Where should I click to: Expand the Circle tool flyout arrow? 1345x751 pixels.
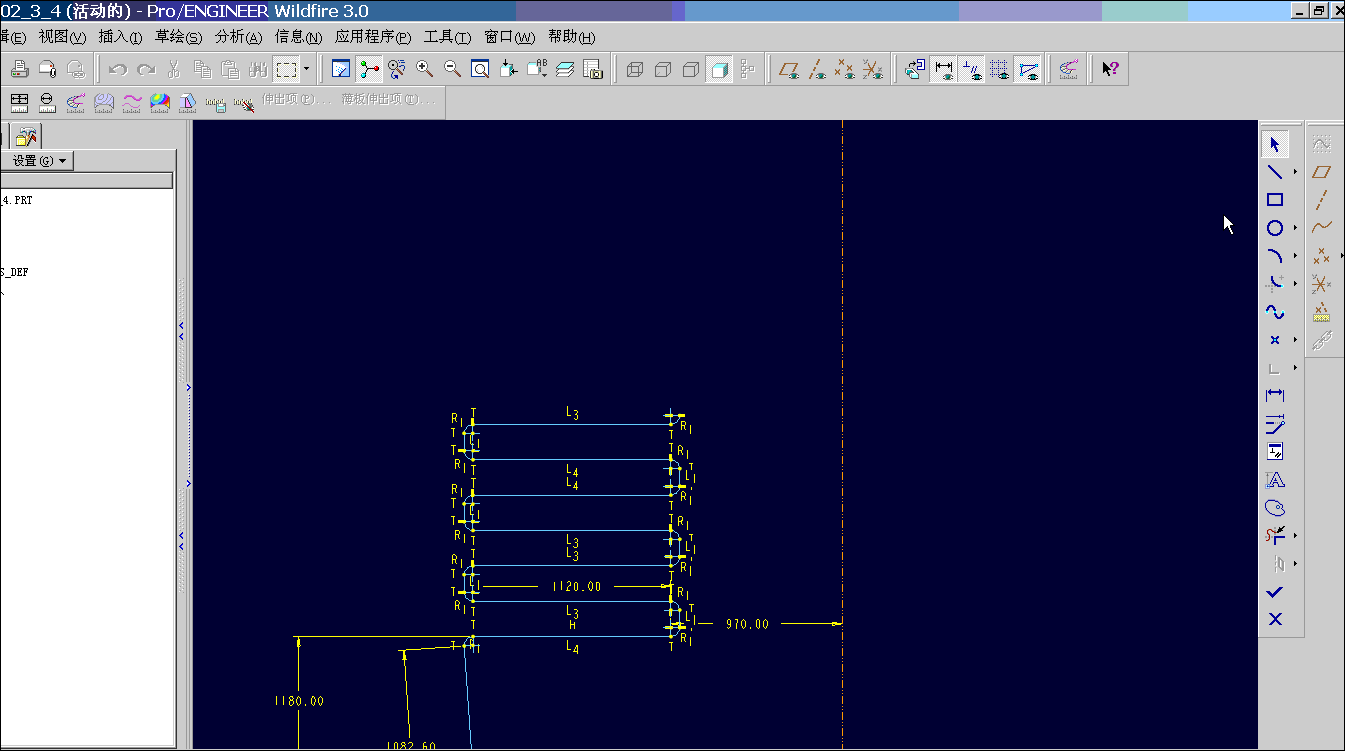pyautogui.click(x=1295, y=228)
